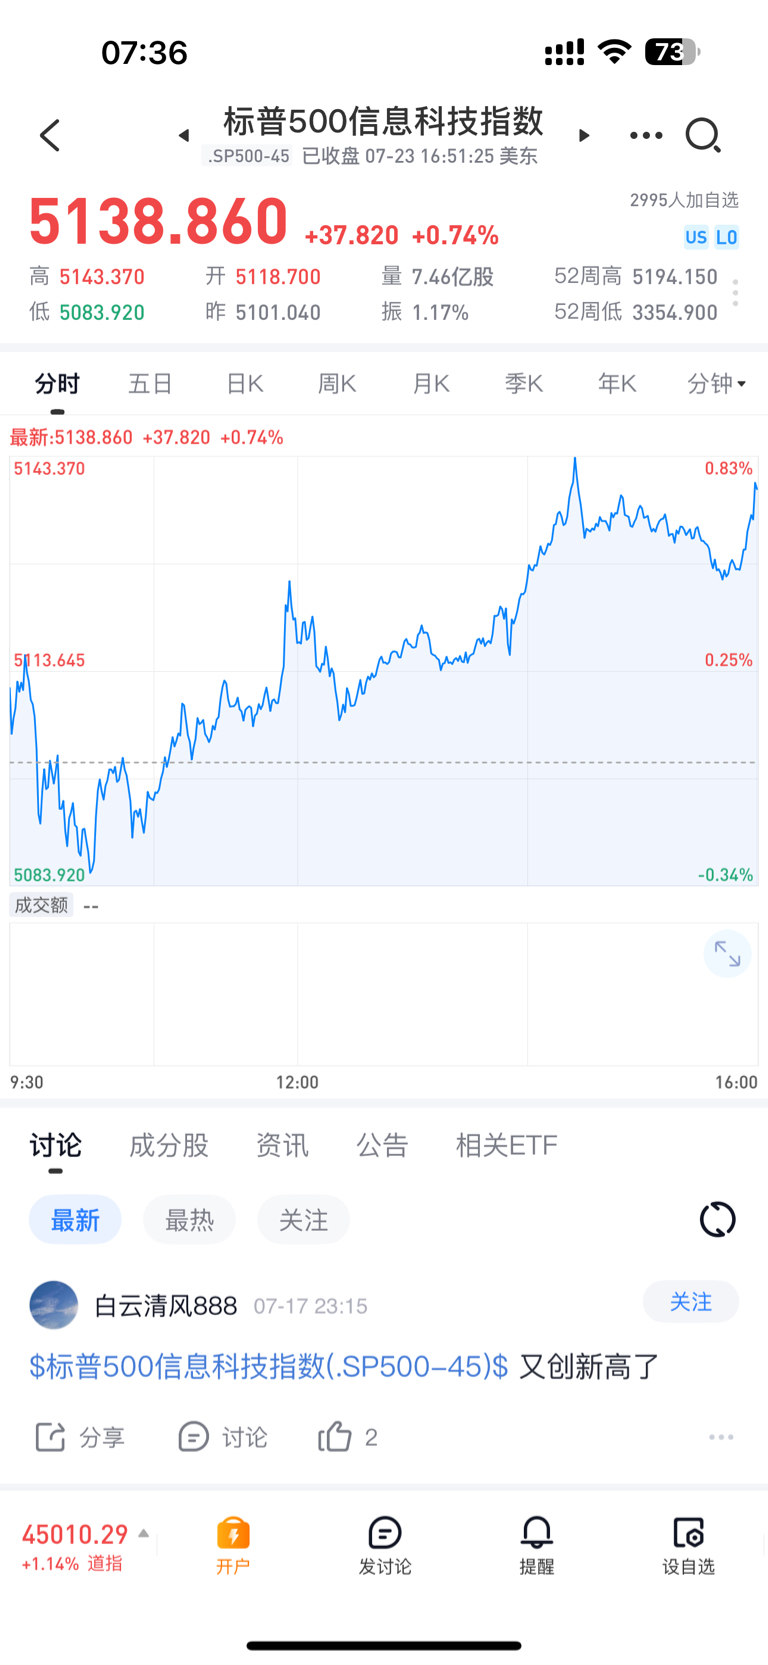Tap the share icon under post
This screenshot has height=1665, width=768.
coord(50,1437)
